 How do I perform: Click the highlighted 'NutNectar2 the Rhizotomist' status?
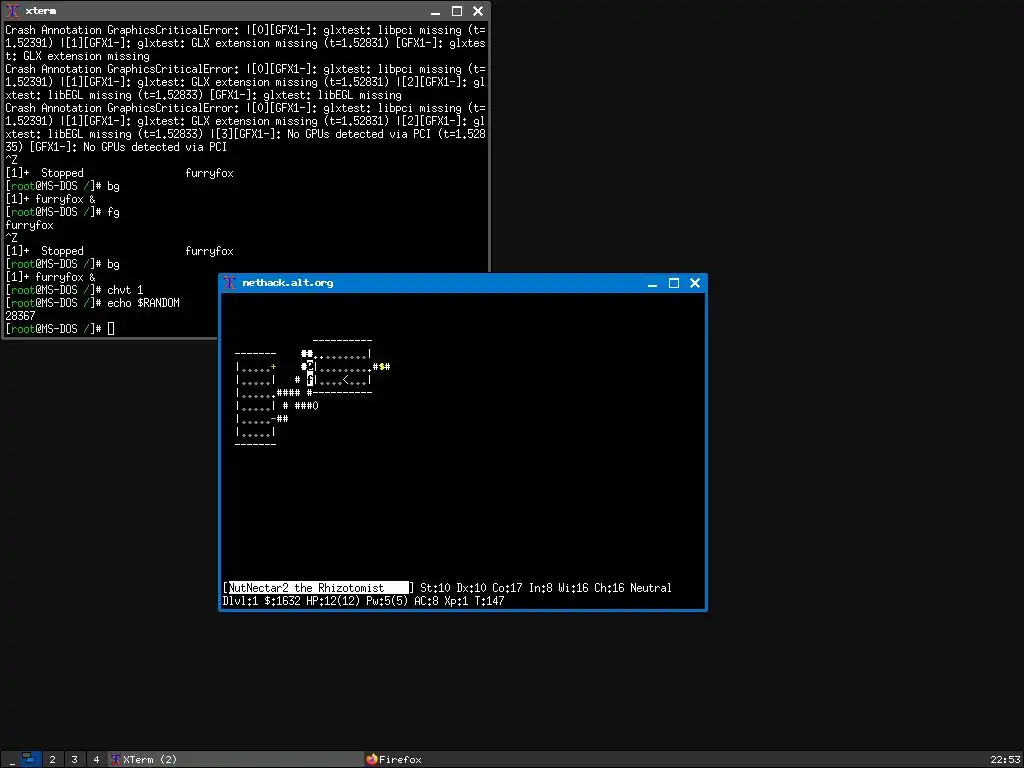click(318, 588)
